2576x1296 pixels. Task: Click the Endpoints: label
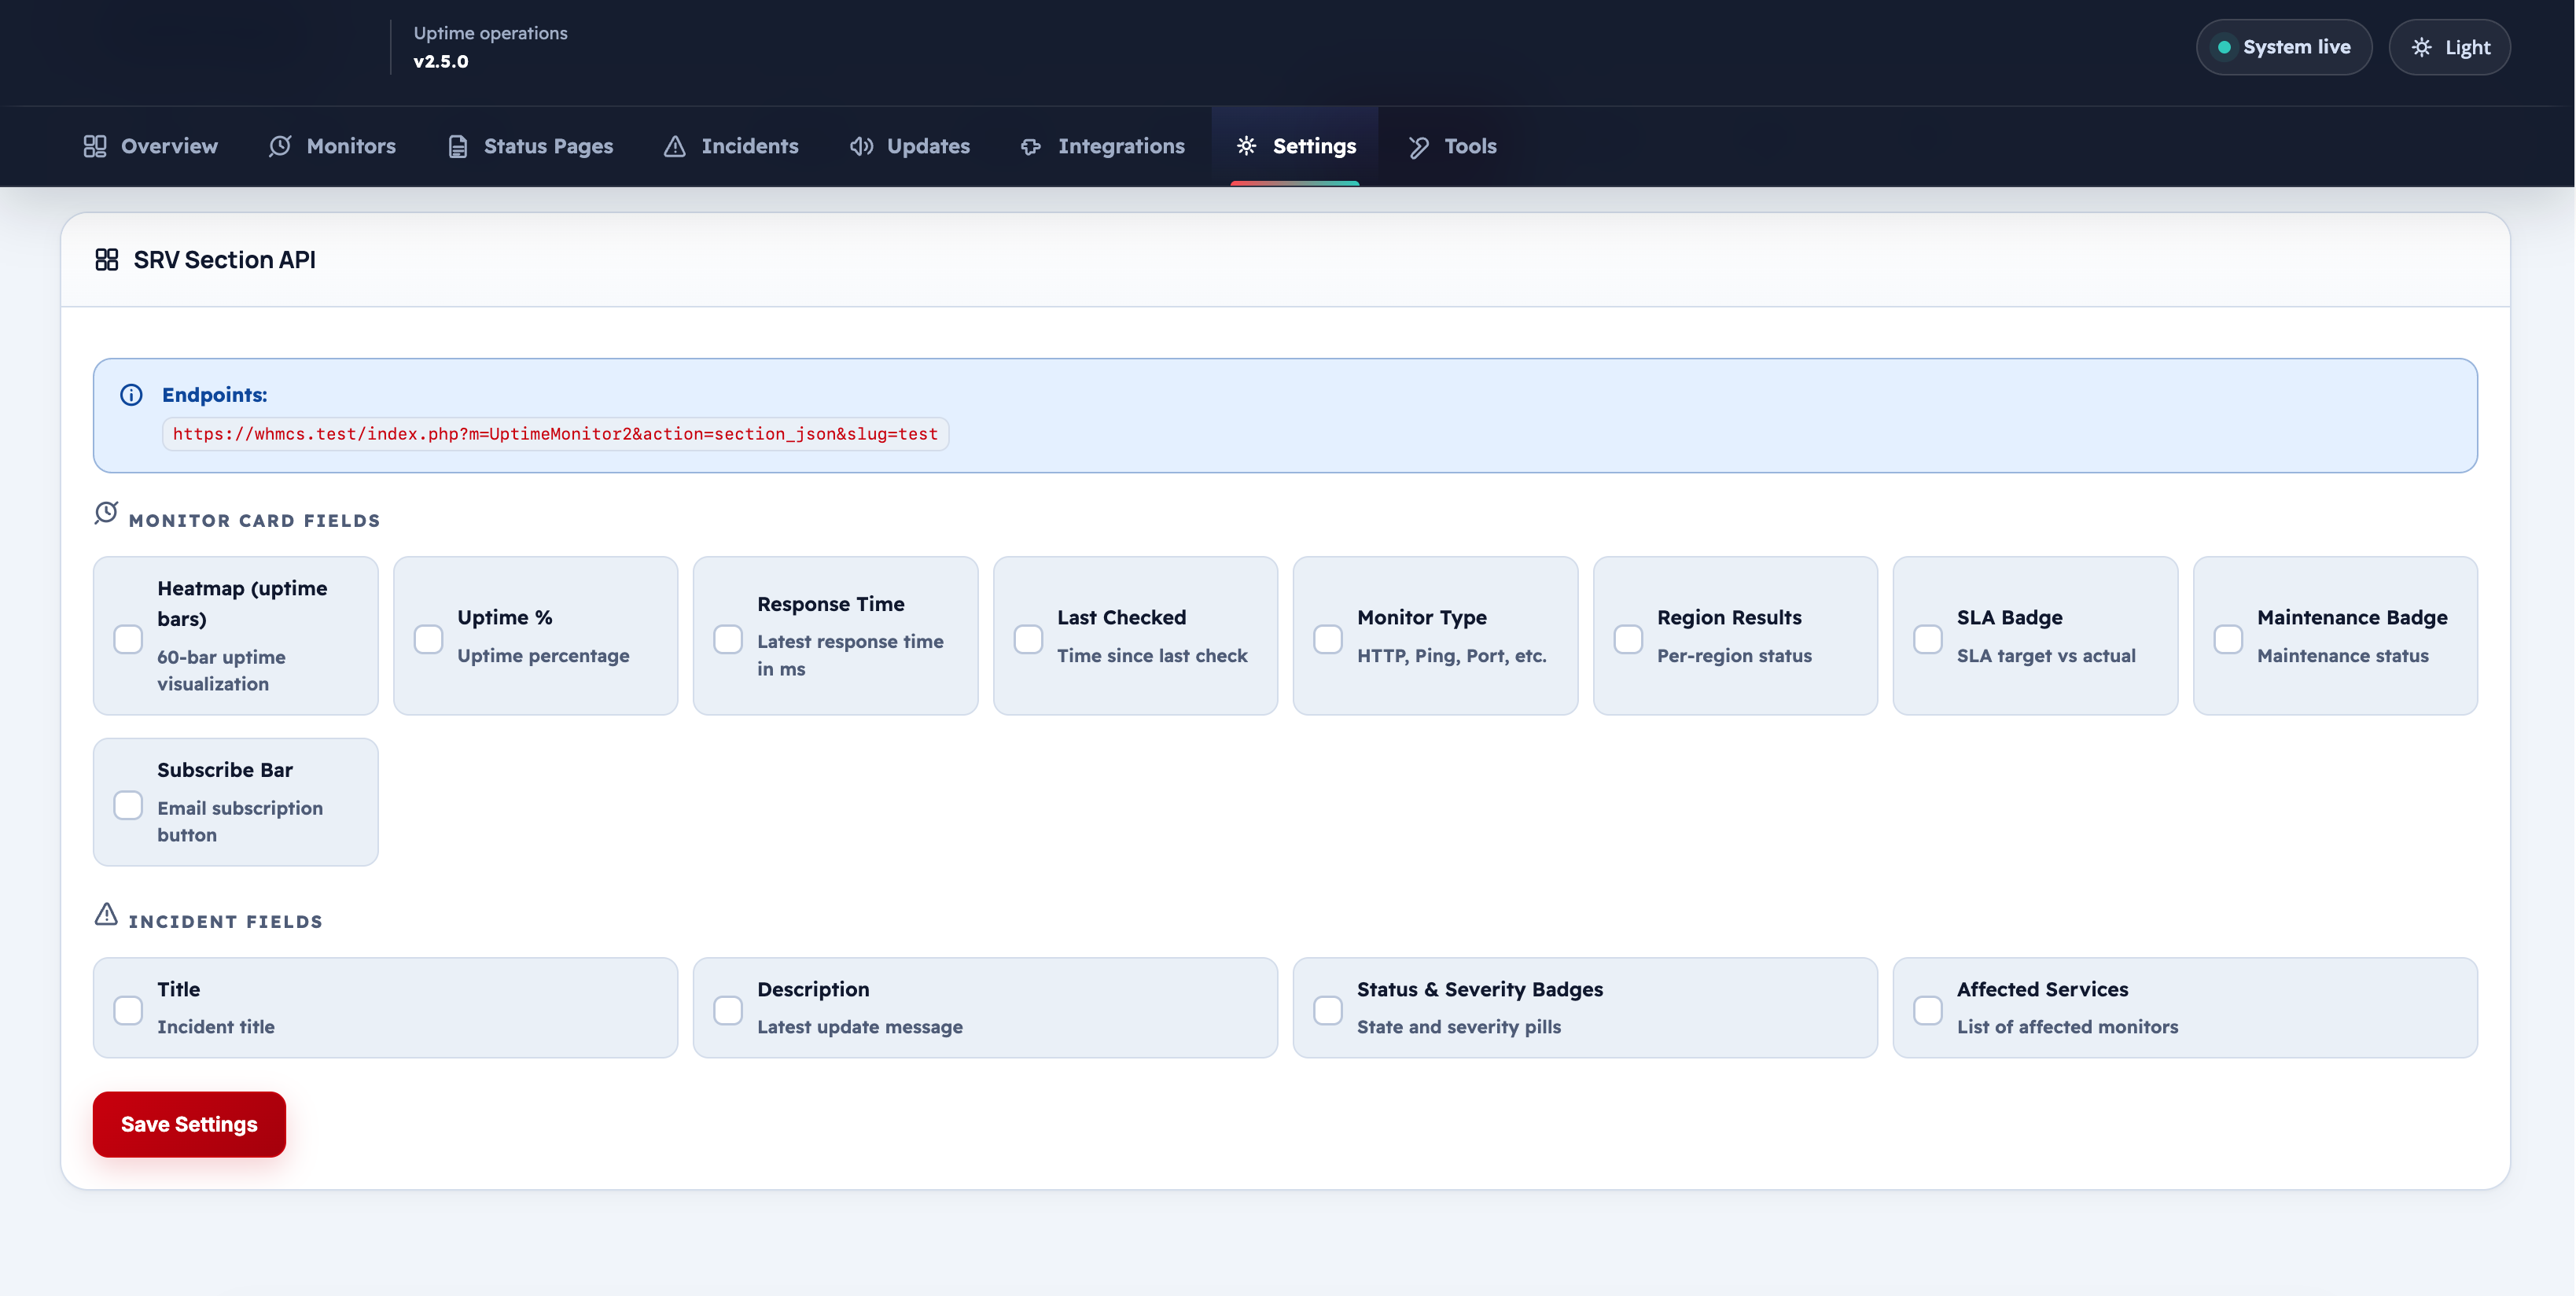[x=215, y=395]
